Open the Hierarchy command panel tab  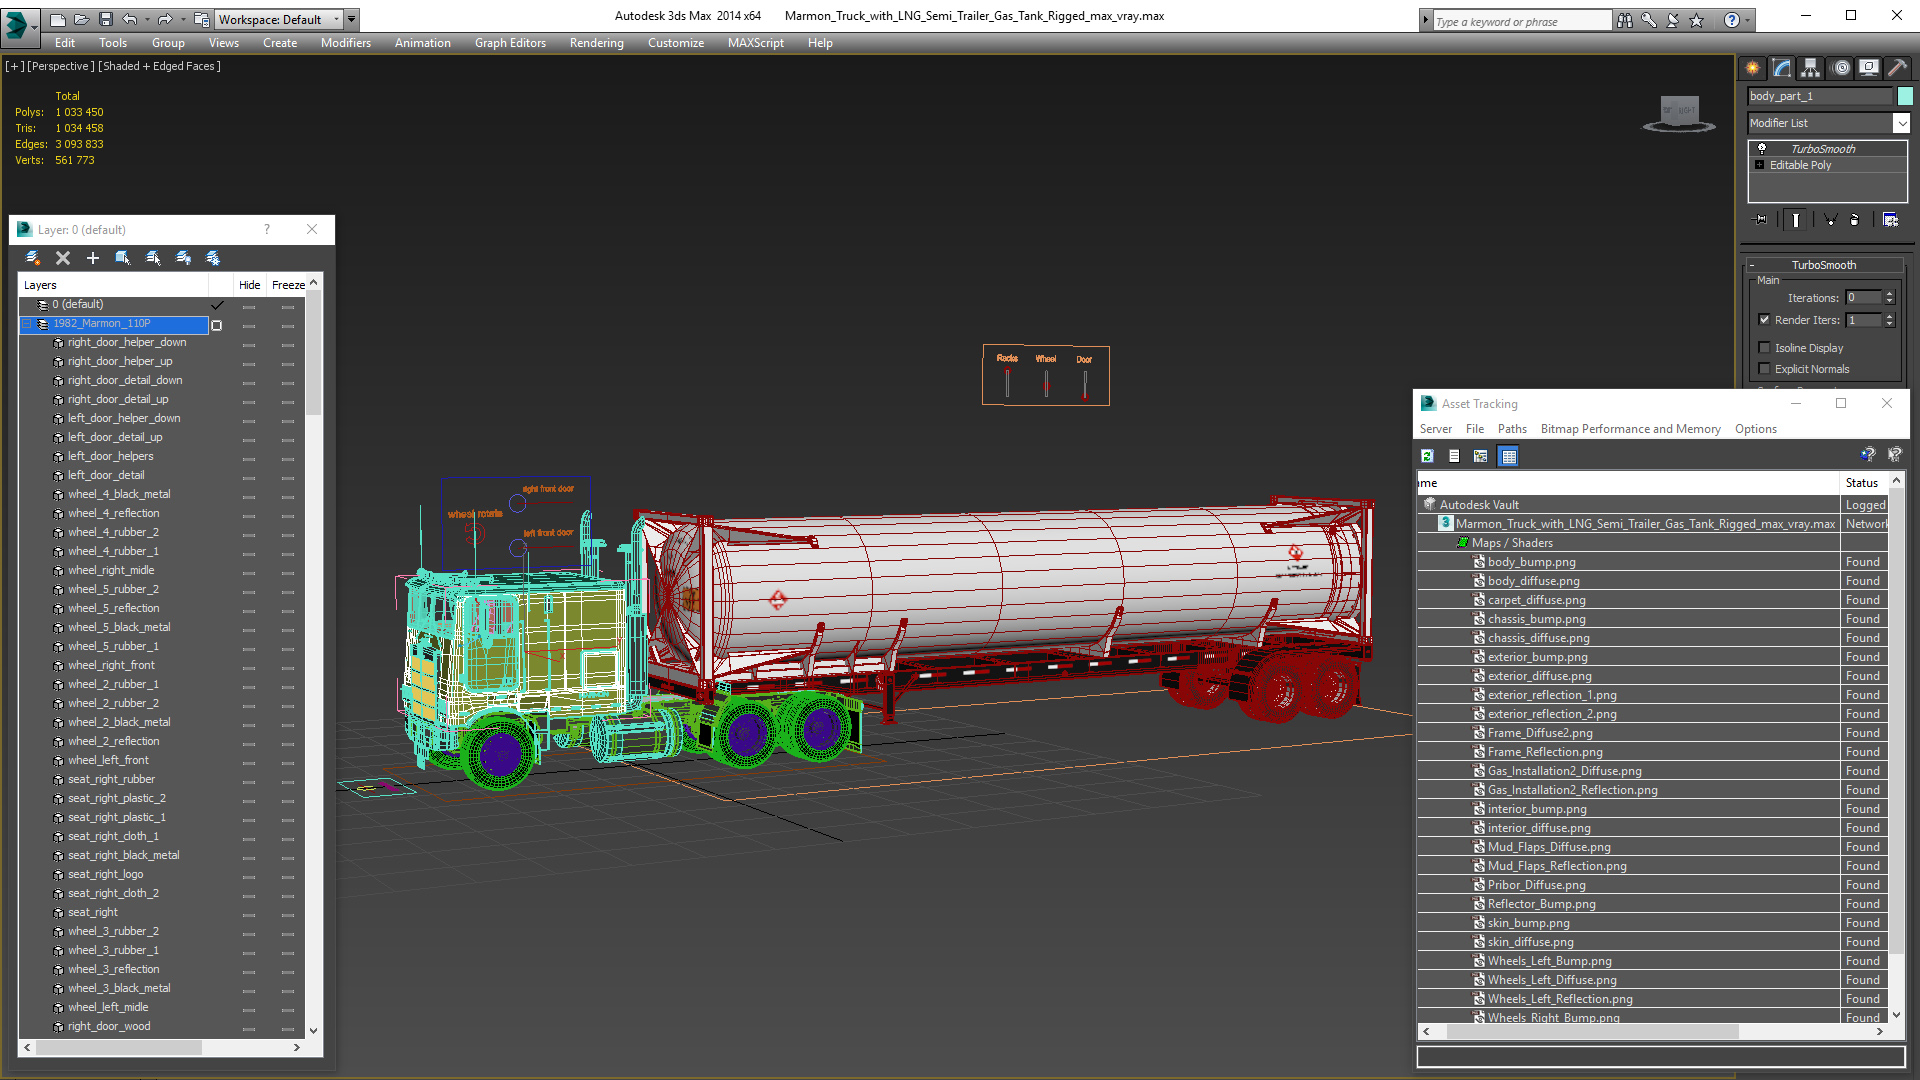(1811, 68)
